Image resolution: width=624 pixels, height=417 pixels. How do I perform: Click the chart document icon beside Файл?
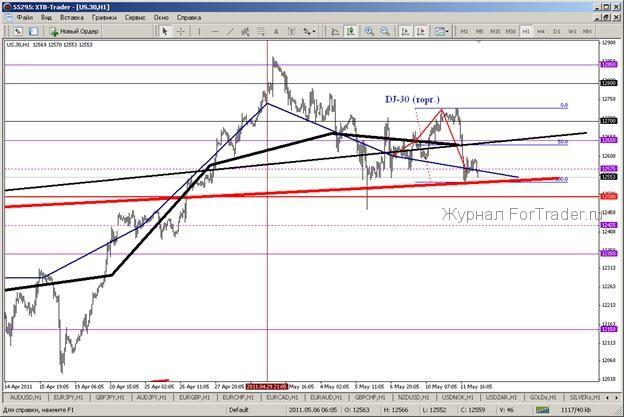(9, 18)
